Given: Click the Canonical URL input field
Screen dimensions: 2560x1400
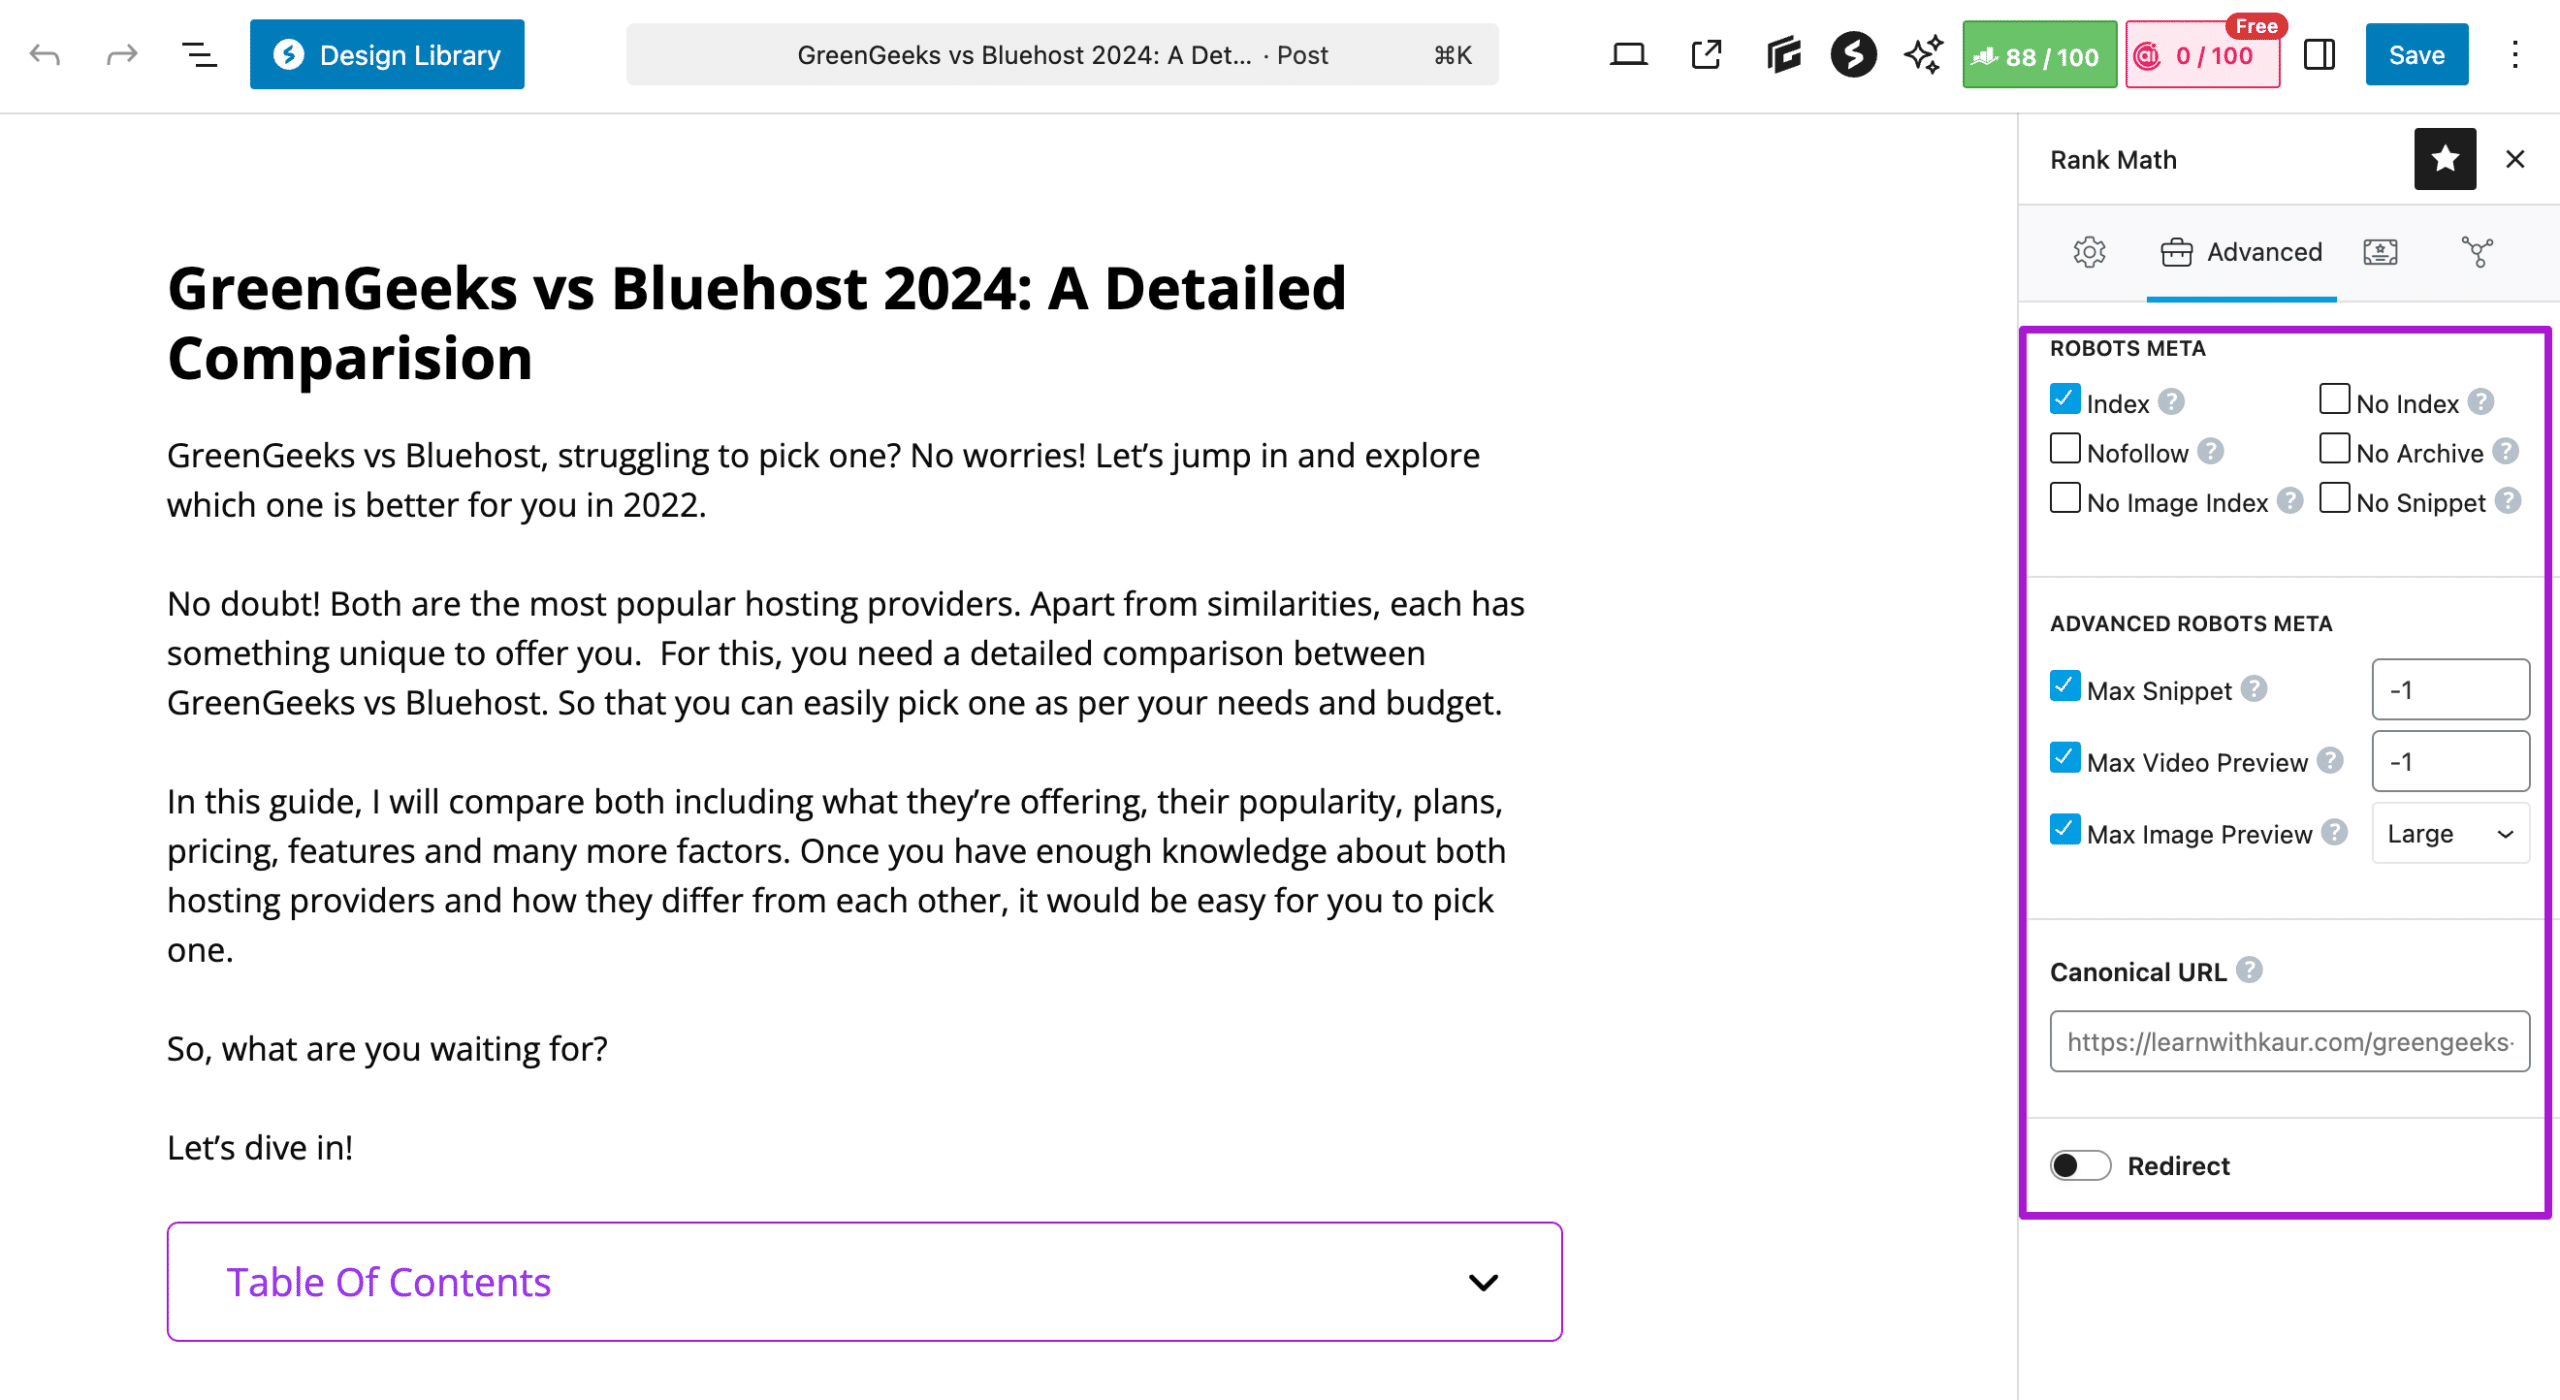Looking at the screenshot, I should [2289, 1042].
